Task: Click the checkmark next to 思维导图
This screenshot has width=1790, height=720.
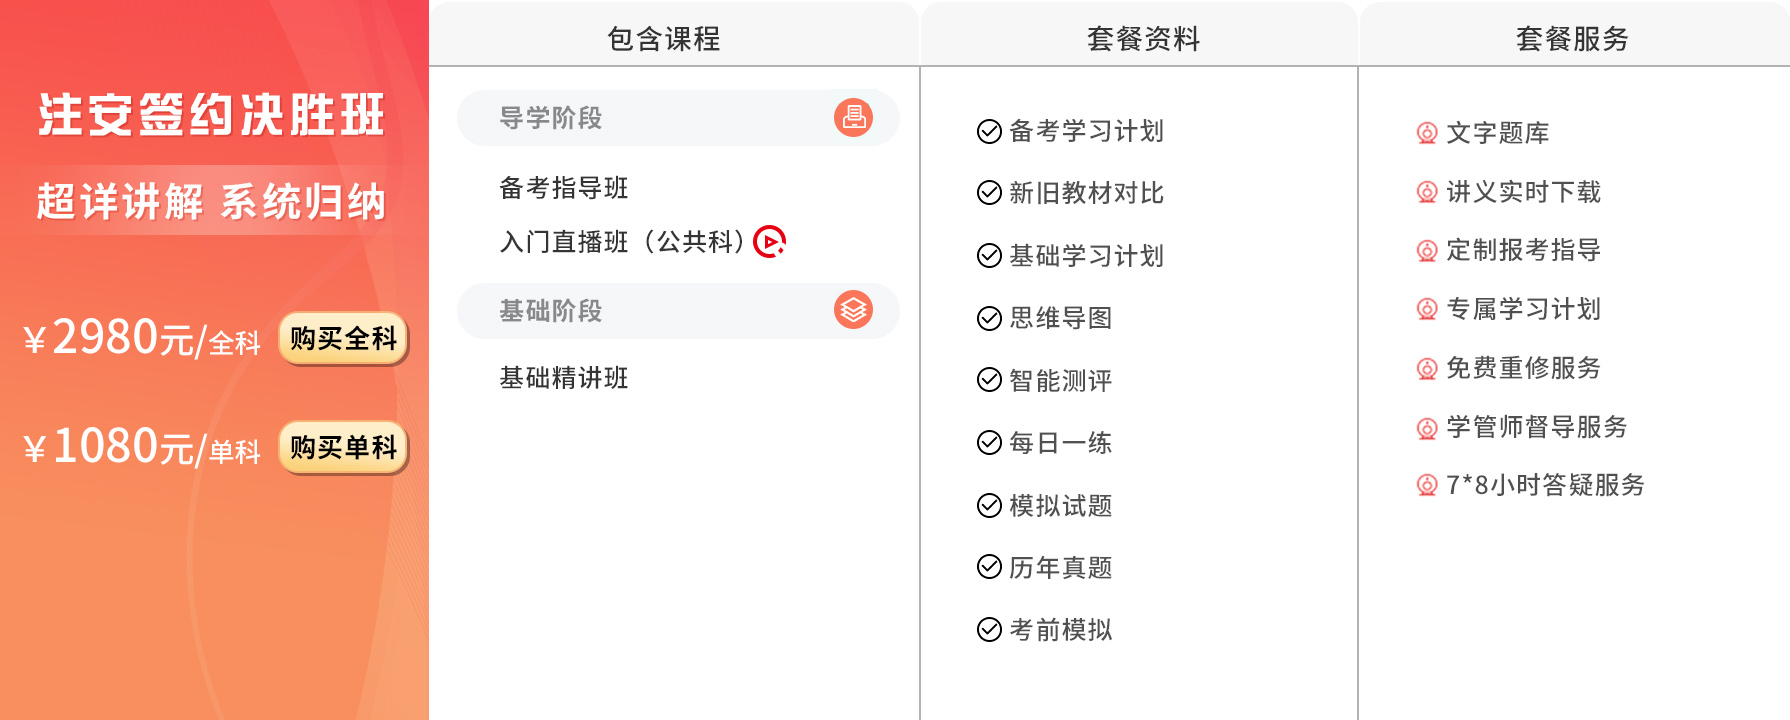Action: 989,318
